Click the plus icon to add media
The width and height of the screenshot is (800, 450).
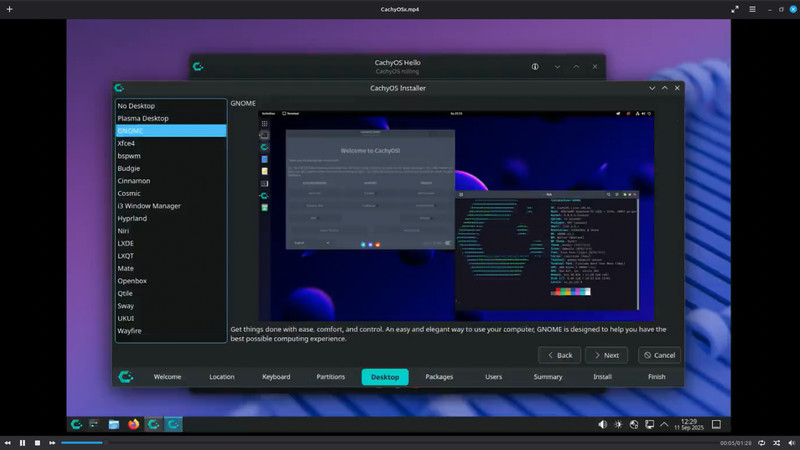[x=9, y=9]
